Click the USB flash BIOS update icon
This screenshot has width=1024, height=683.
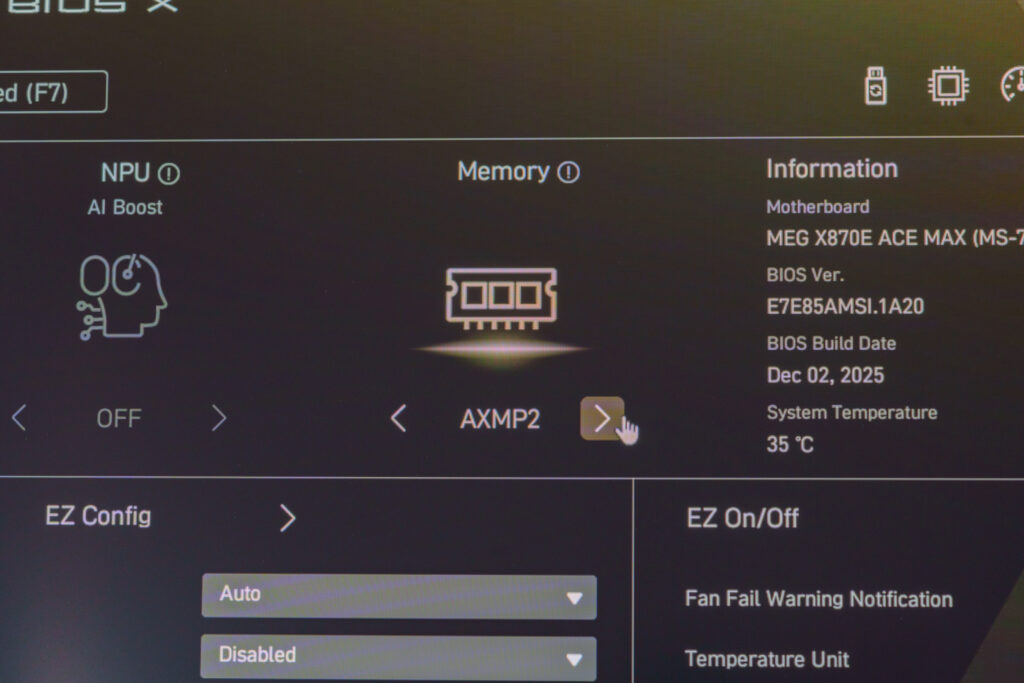[876, 86]
